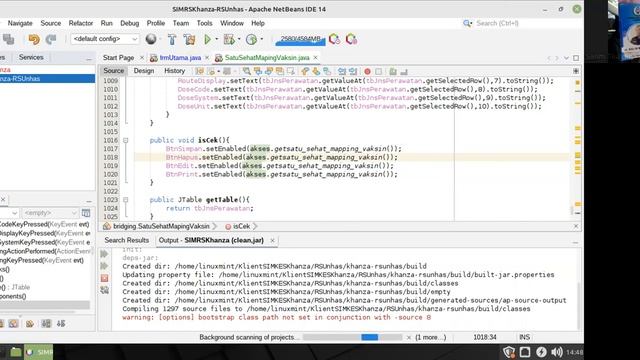Image resolution: width=640 pixels, height=360 pixels.
Task: Click the Build Project hammer icon
Action: [x=172, y=39]
